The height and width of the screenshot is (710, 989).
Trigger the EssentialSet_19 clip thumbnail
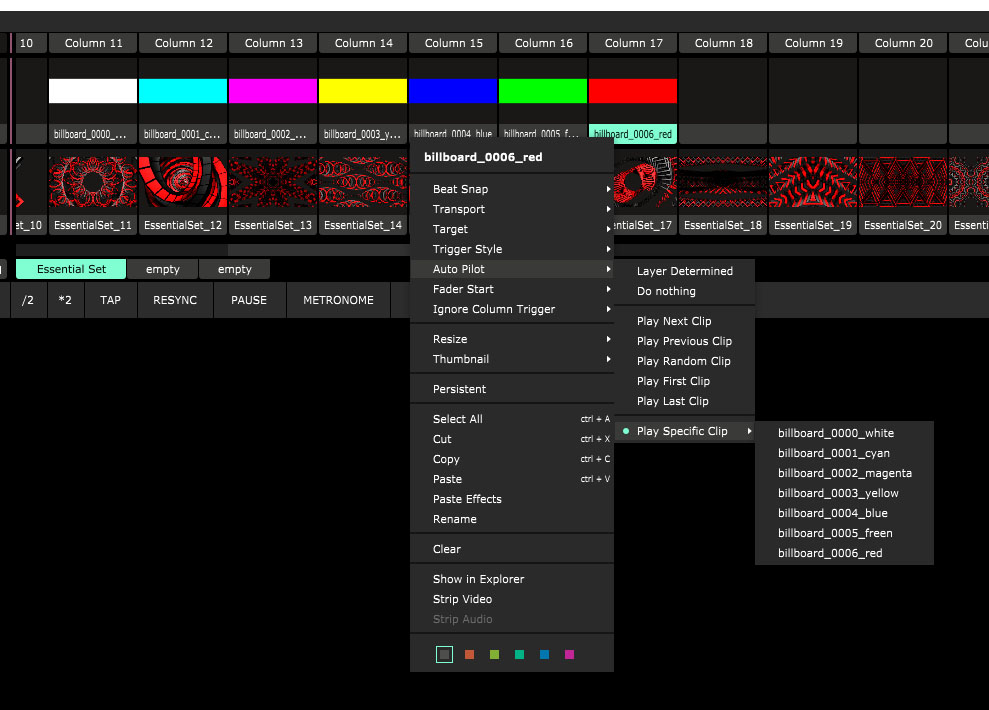coord(813,182)
